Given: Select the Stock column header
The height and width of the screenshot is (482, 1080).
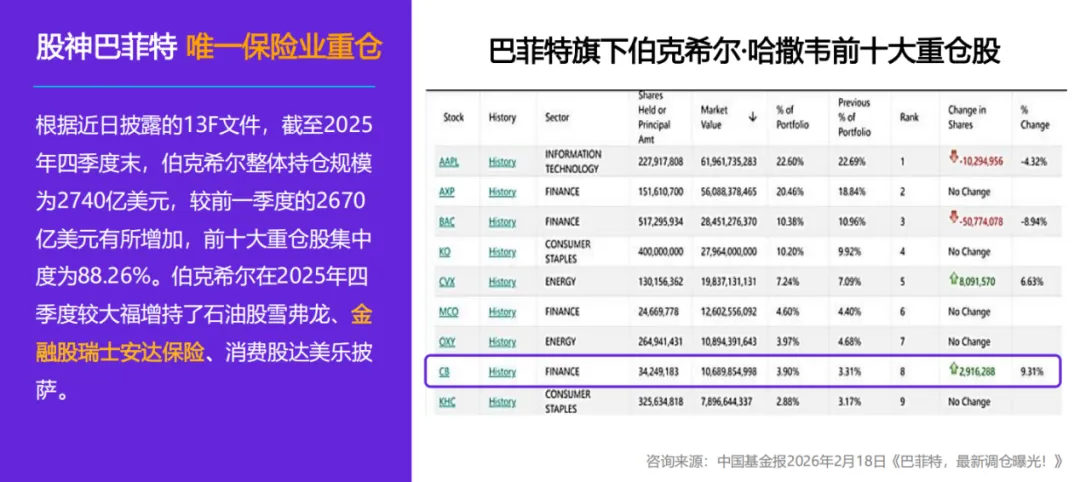Looking at the screenshot, I should point(453,118).
